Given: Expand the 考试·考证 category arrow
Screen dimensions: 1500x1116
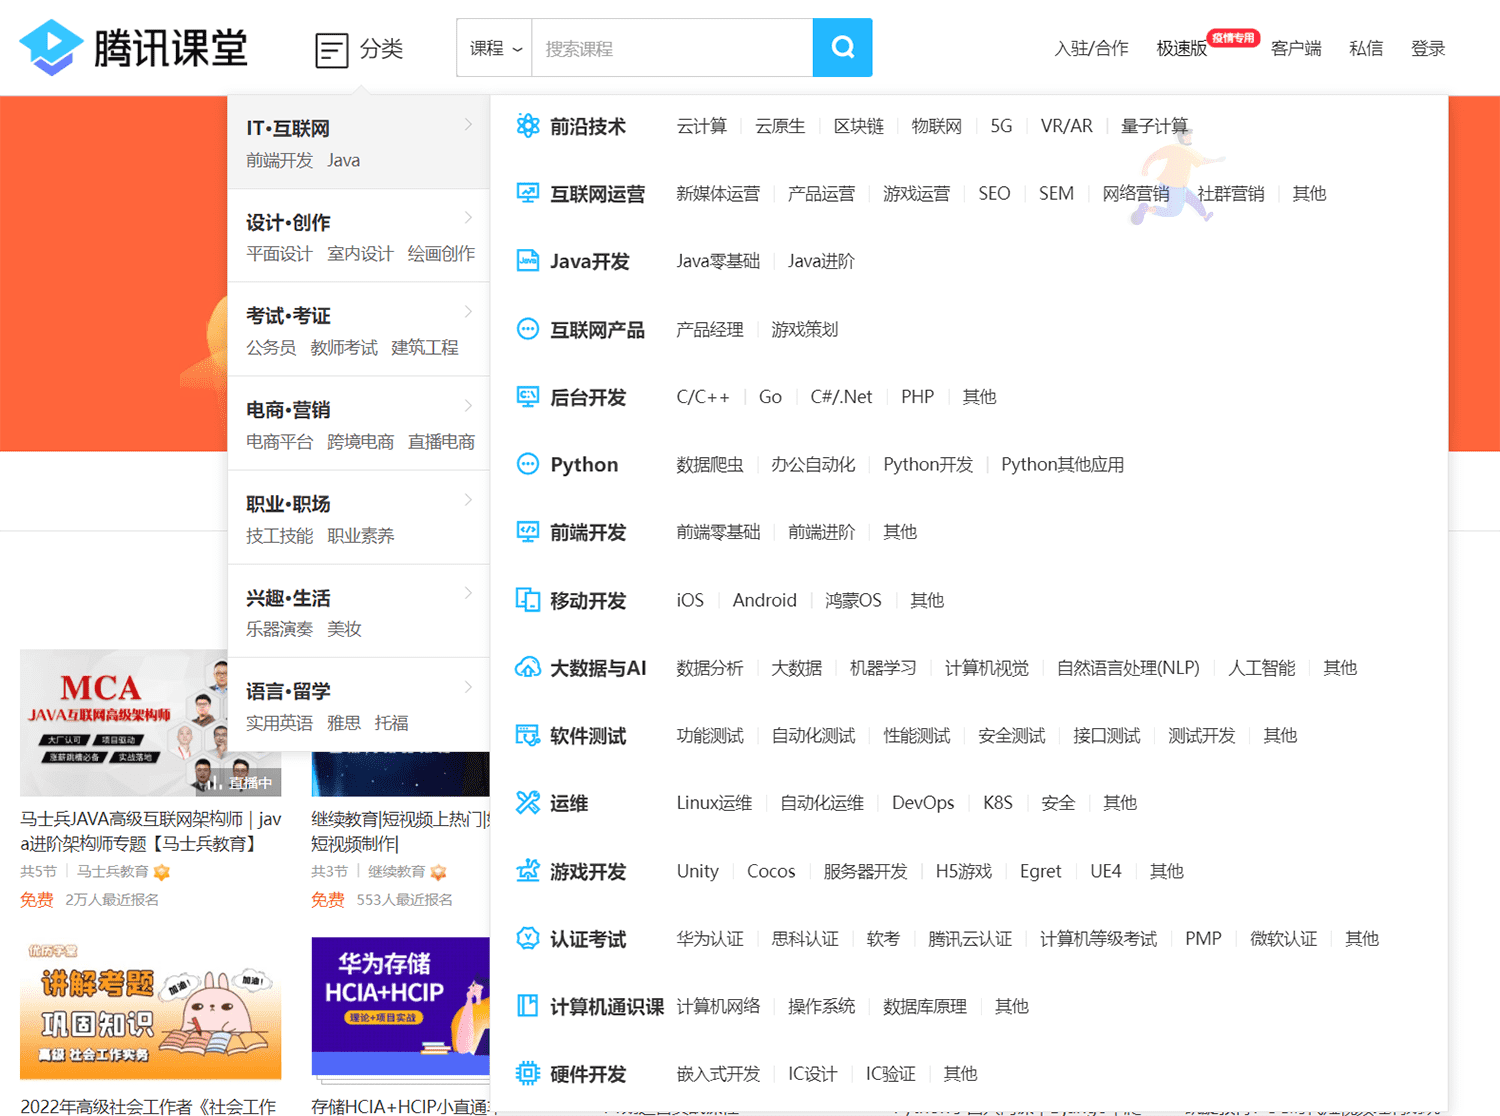Looking at the screenshot, I should click(x=468, y=312).
